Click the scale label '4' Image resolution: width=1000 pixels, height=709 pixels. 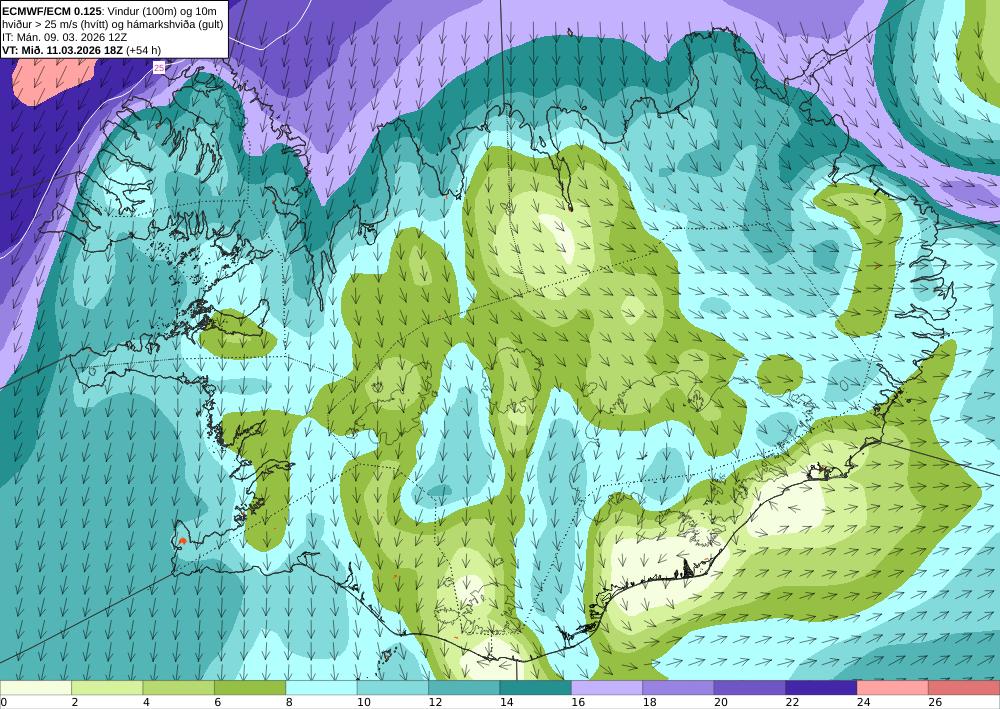pos(146,702)
